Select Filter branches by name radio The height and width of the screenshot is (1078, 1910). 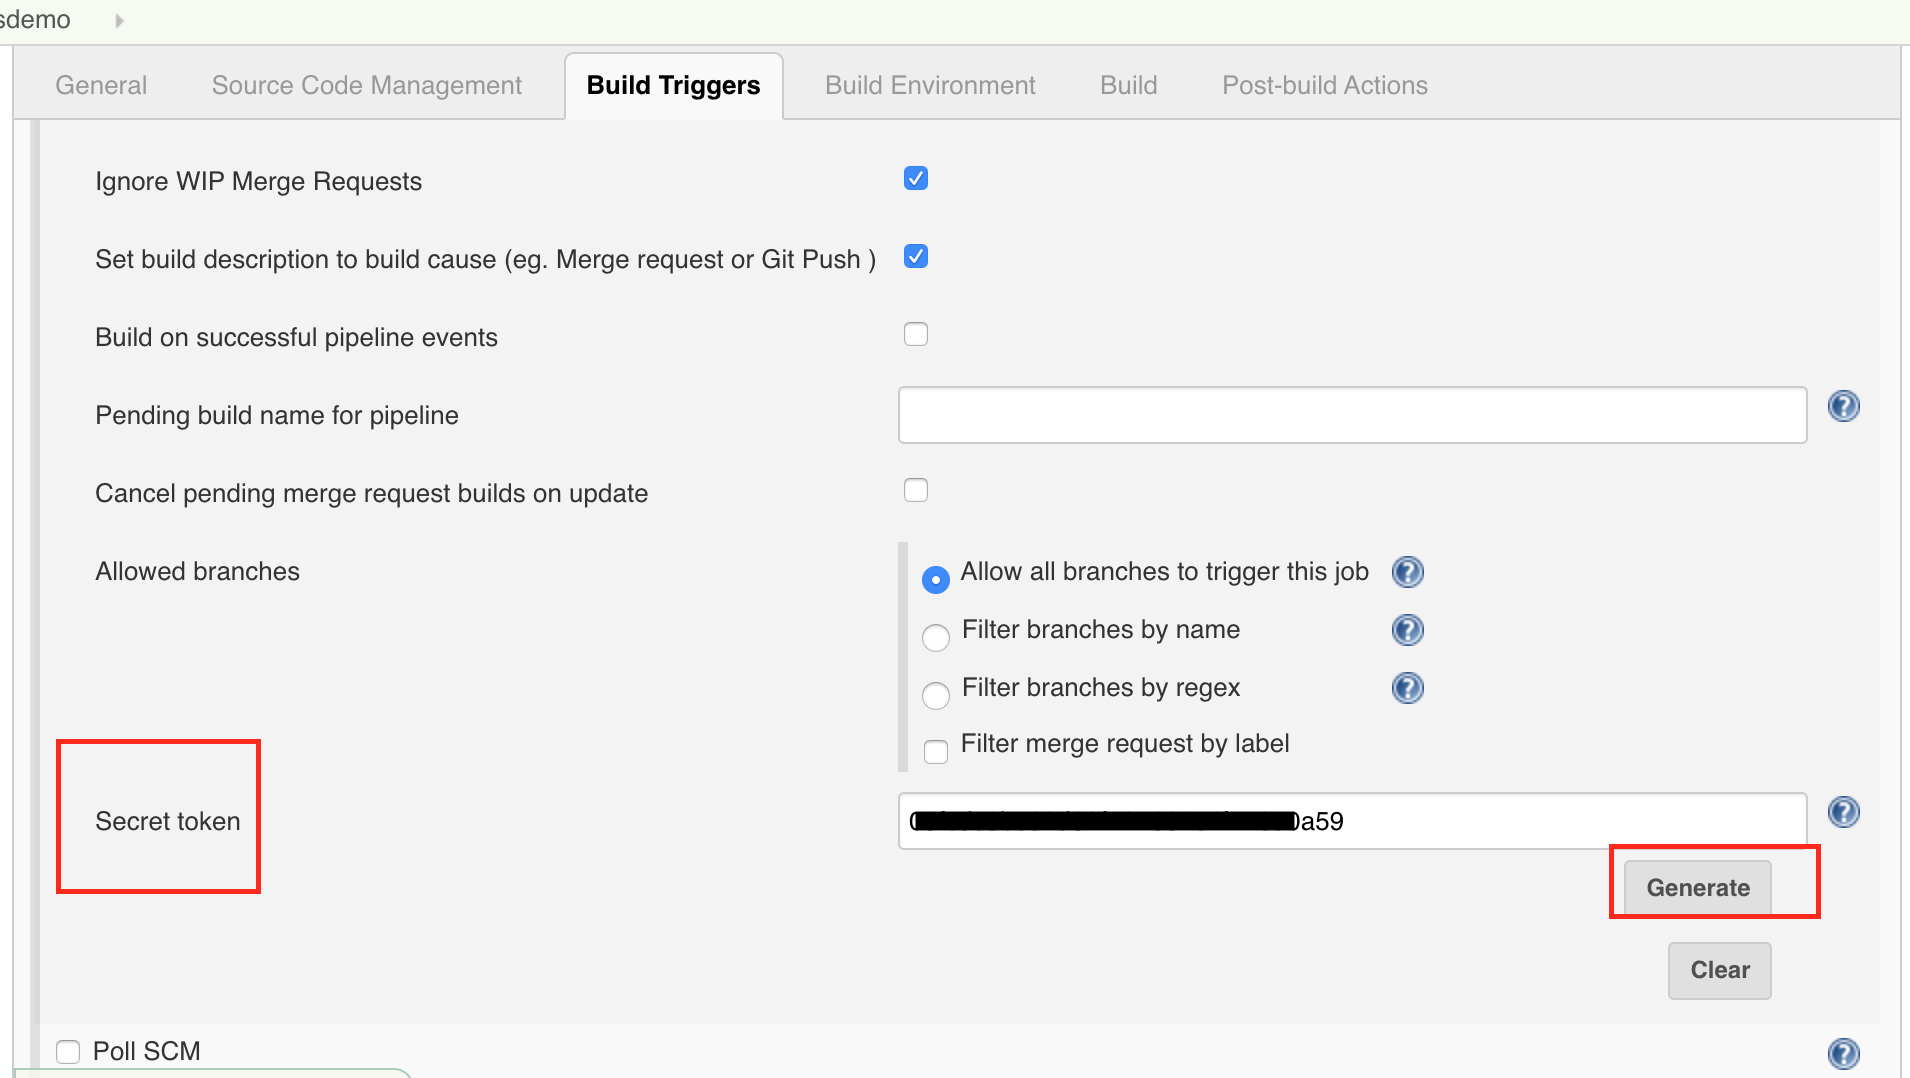point(936,637)
